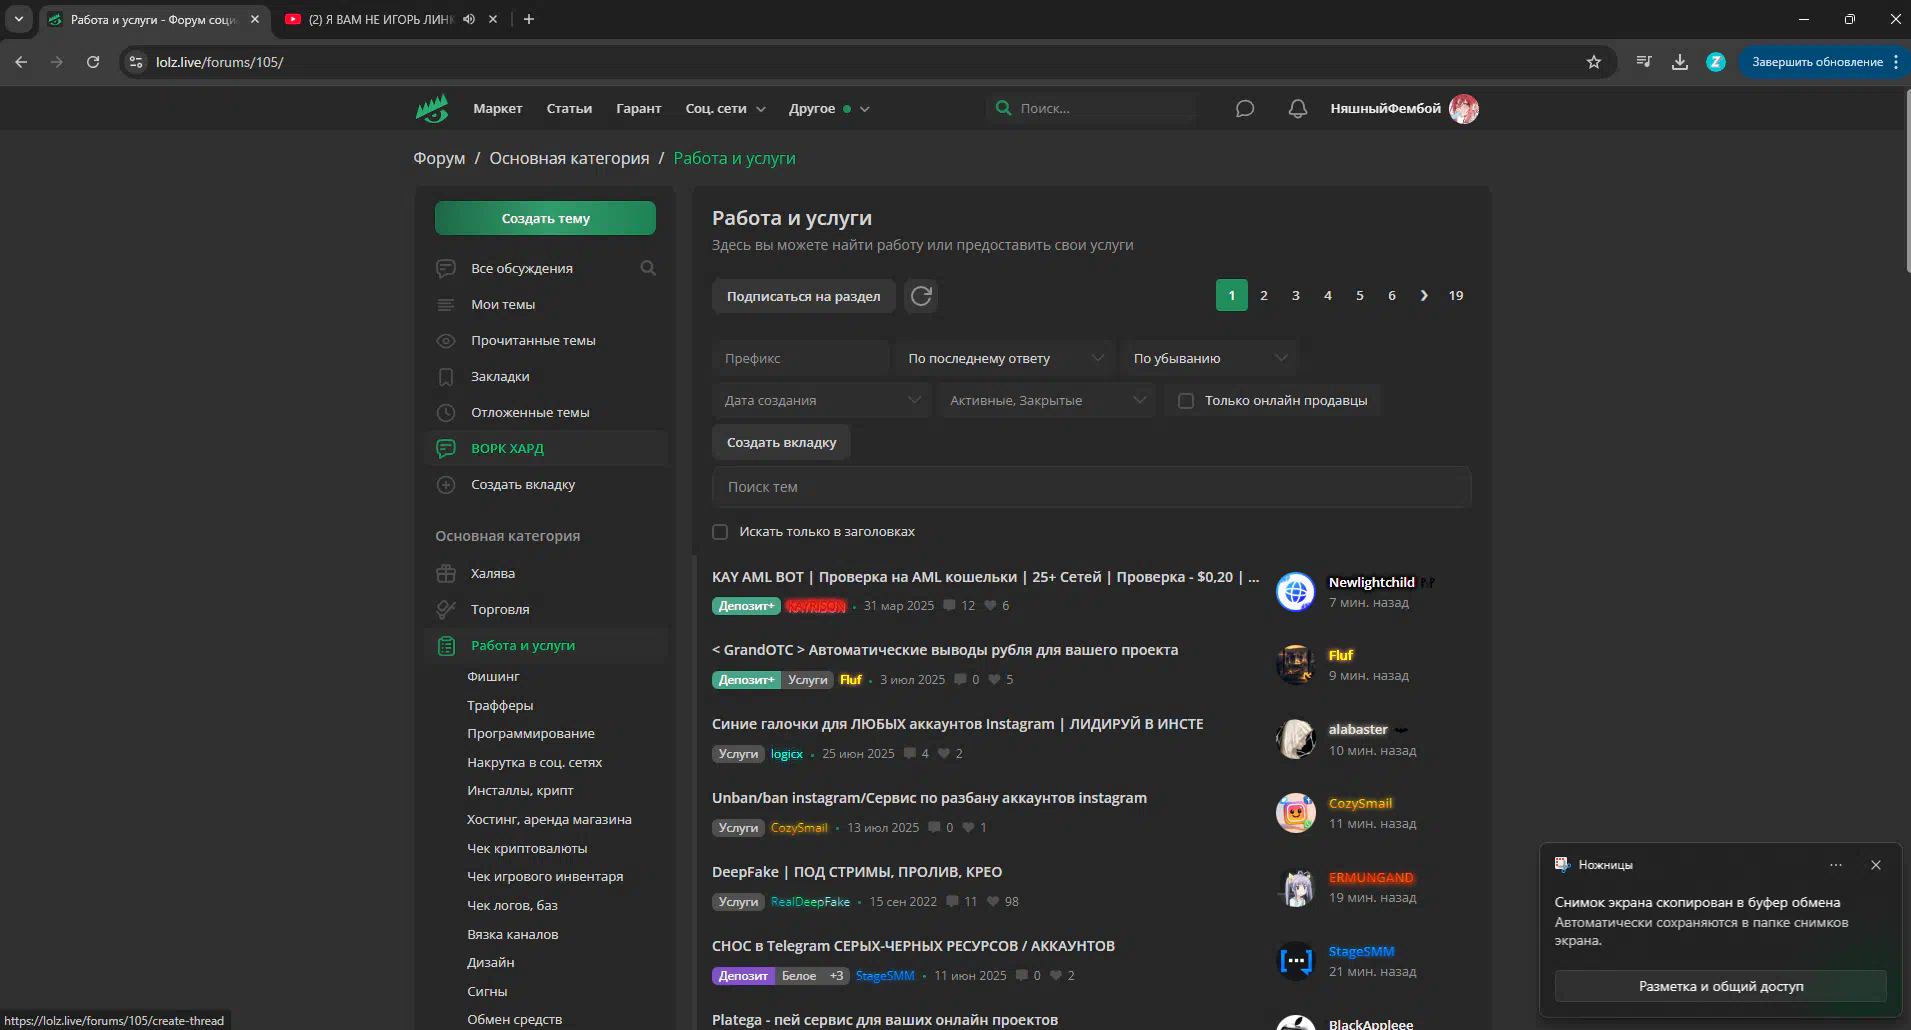The width and height of the screenshot is (1911, 1030).
Task: Open CozySmail avatar thumbnail
Action: (1296, 813)
